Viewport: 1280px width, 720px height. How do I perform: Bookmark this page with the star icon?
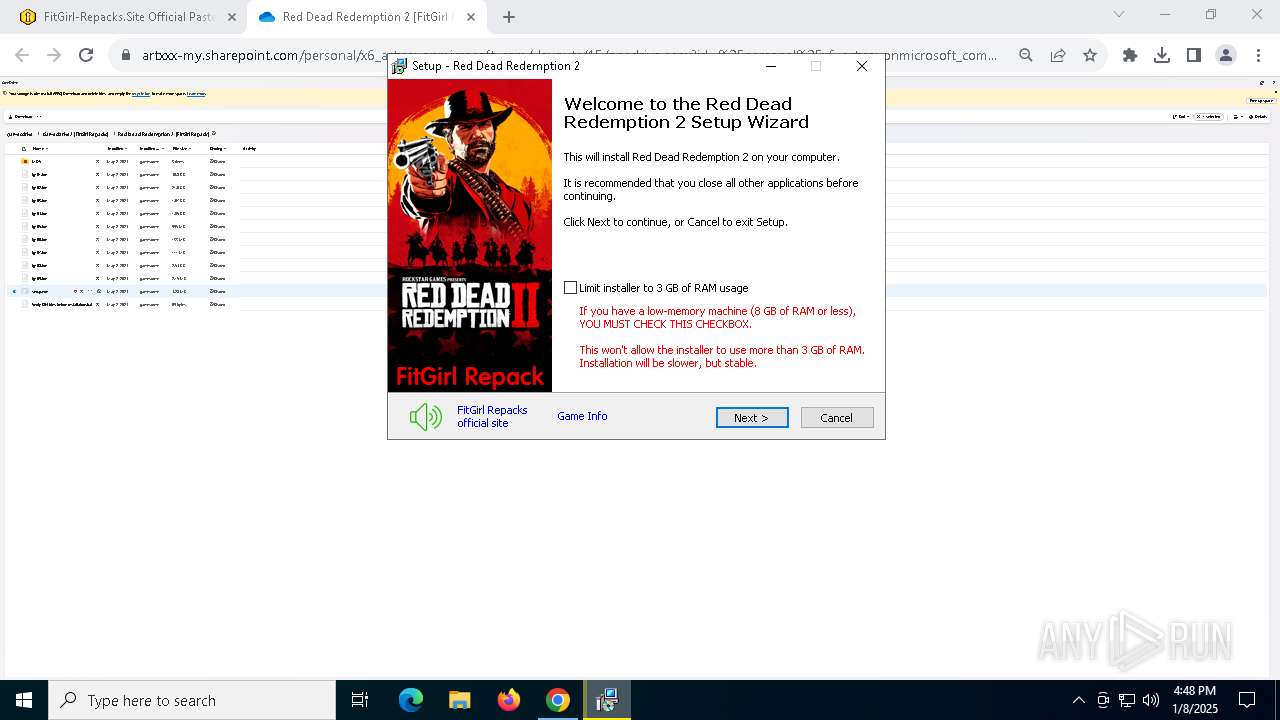pos(1090,56)
